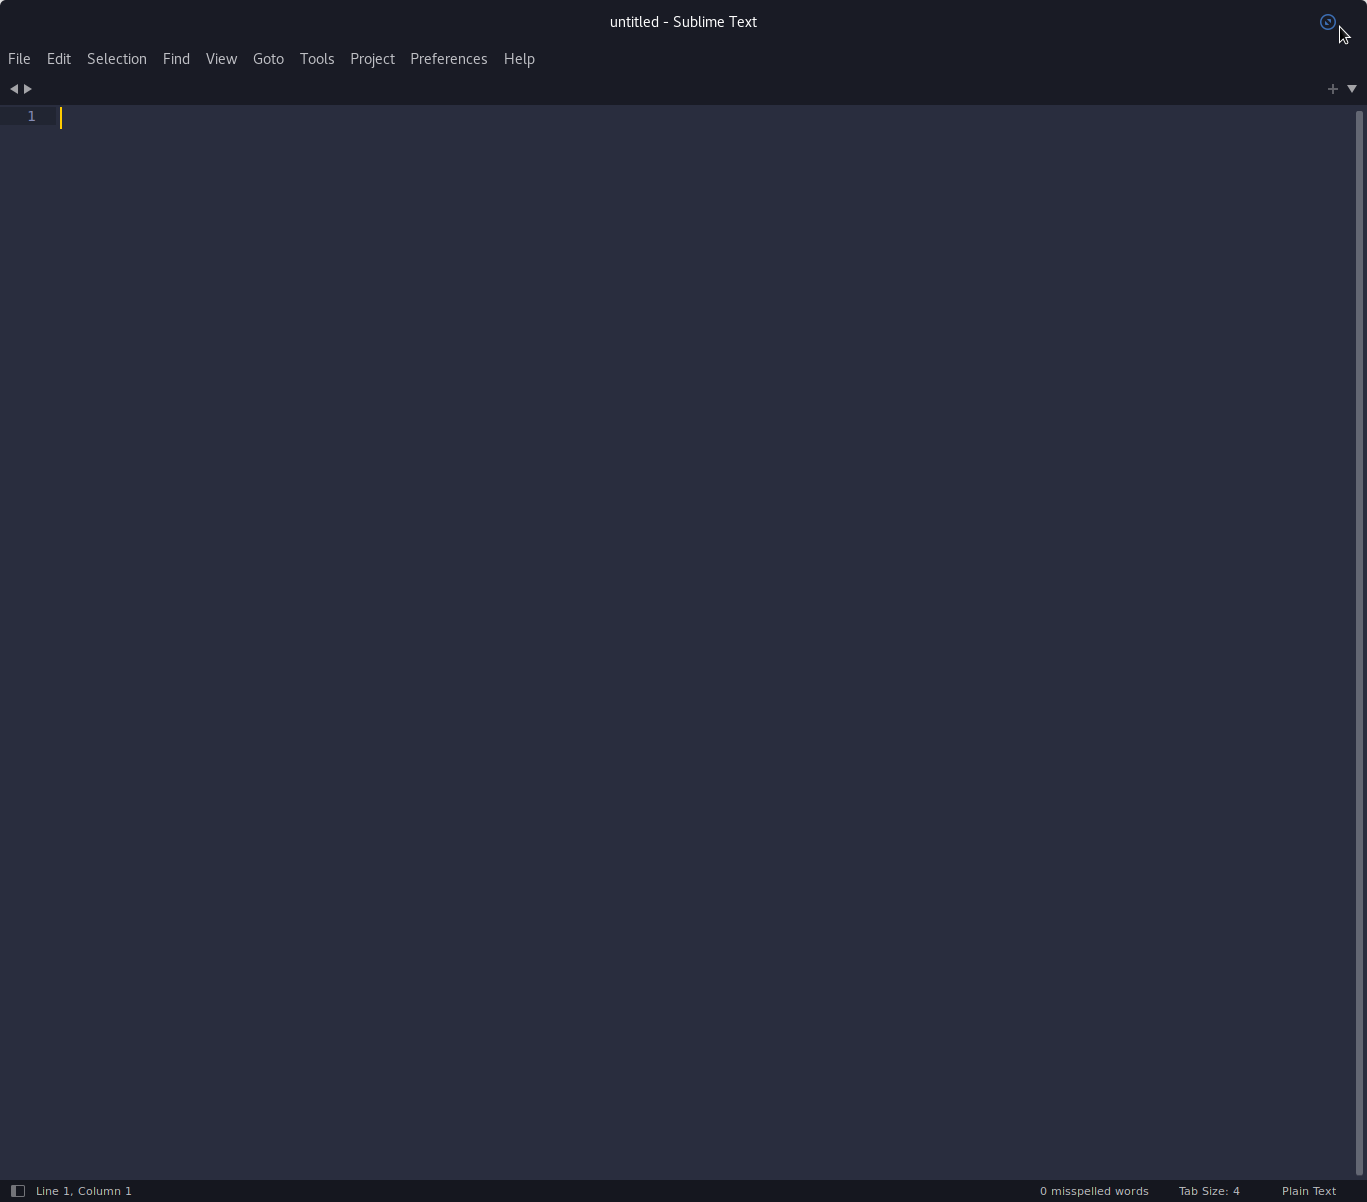Open the tab list dropdown arrow

(1352, 89)
